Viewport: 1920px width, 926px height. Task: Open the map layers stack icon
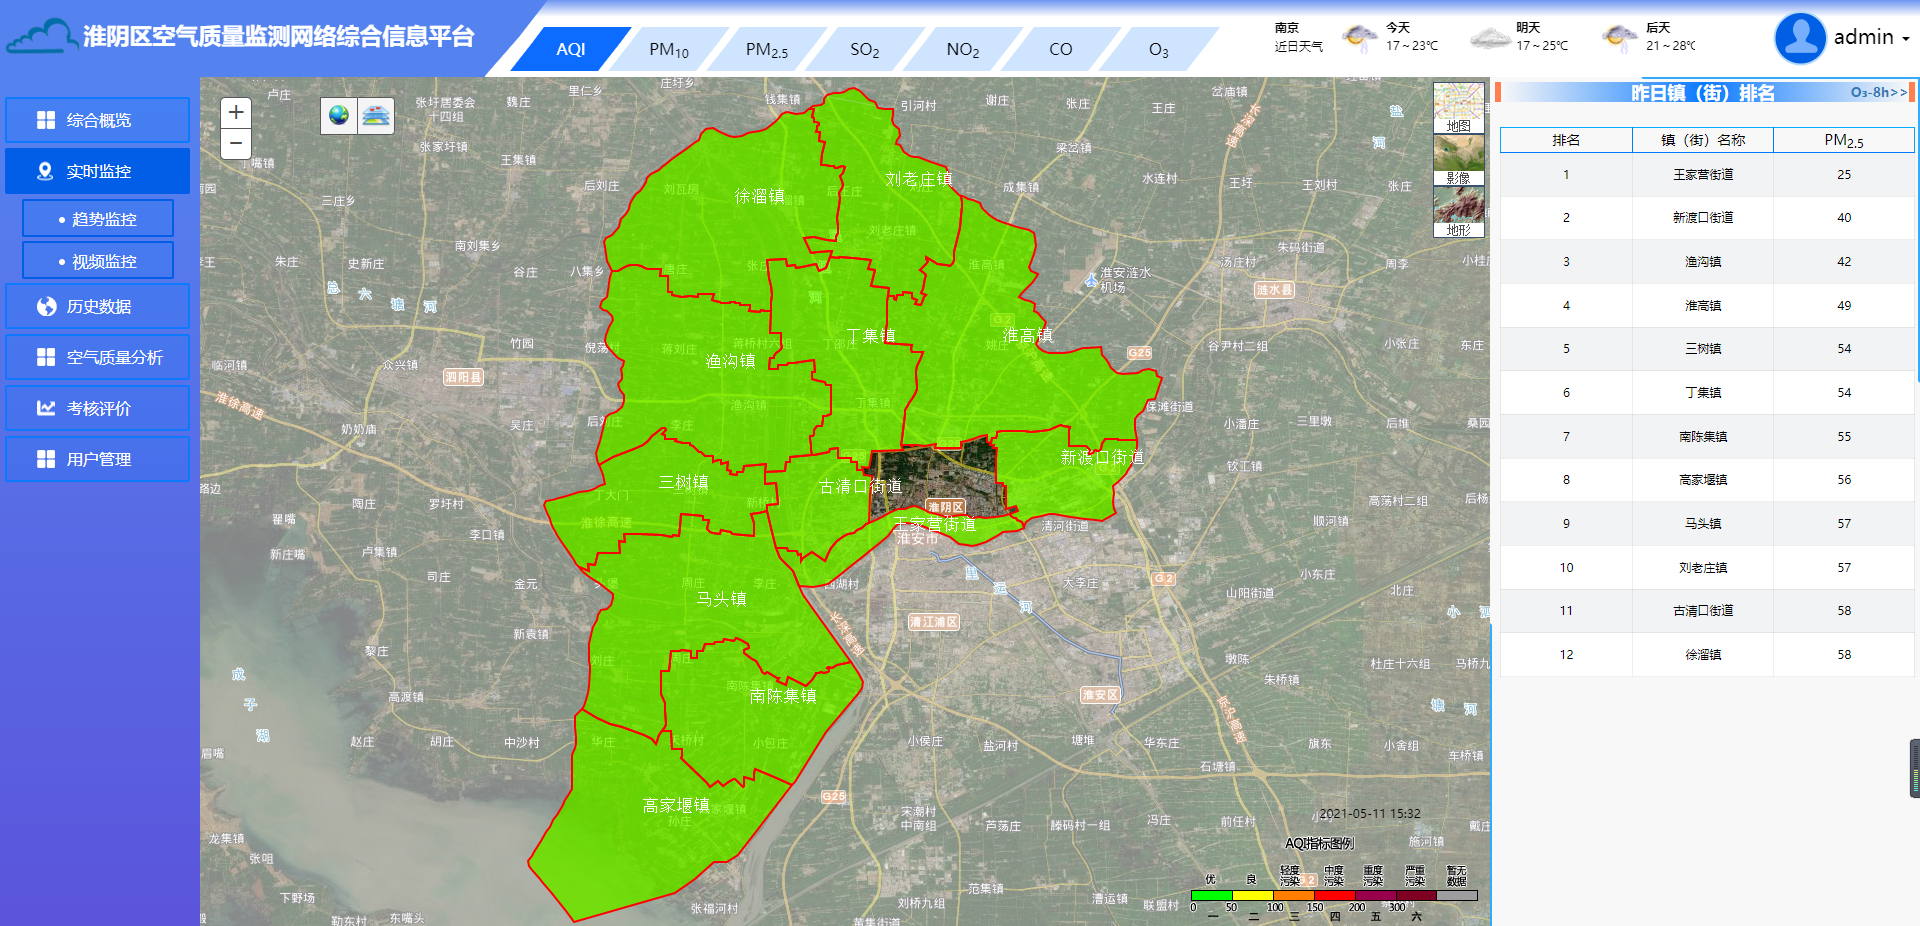376,115
